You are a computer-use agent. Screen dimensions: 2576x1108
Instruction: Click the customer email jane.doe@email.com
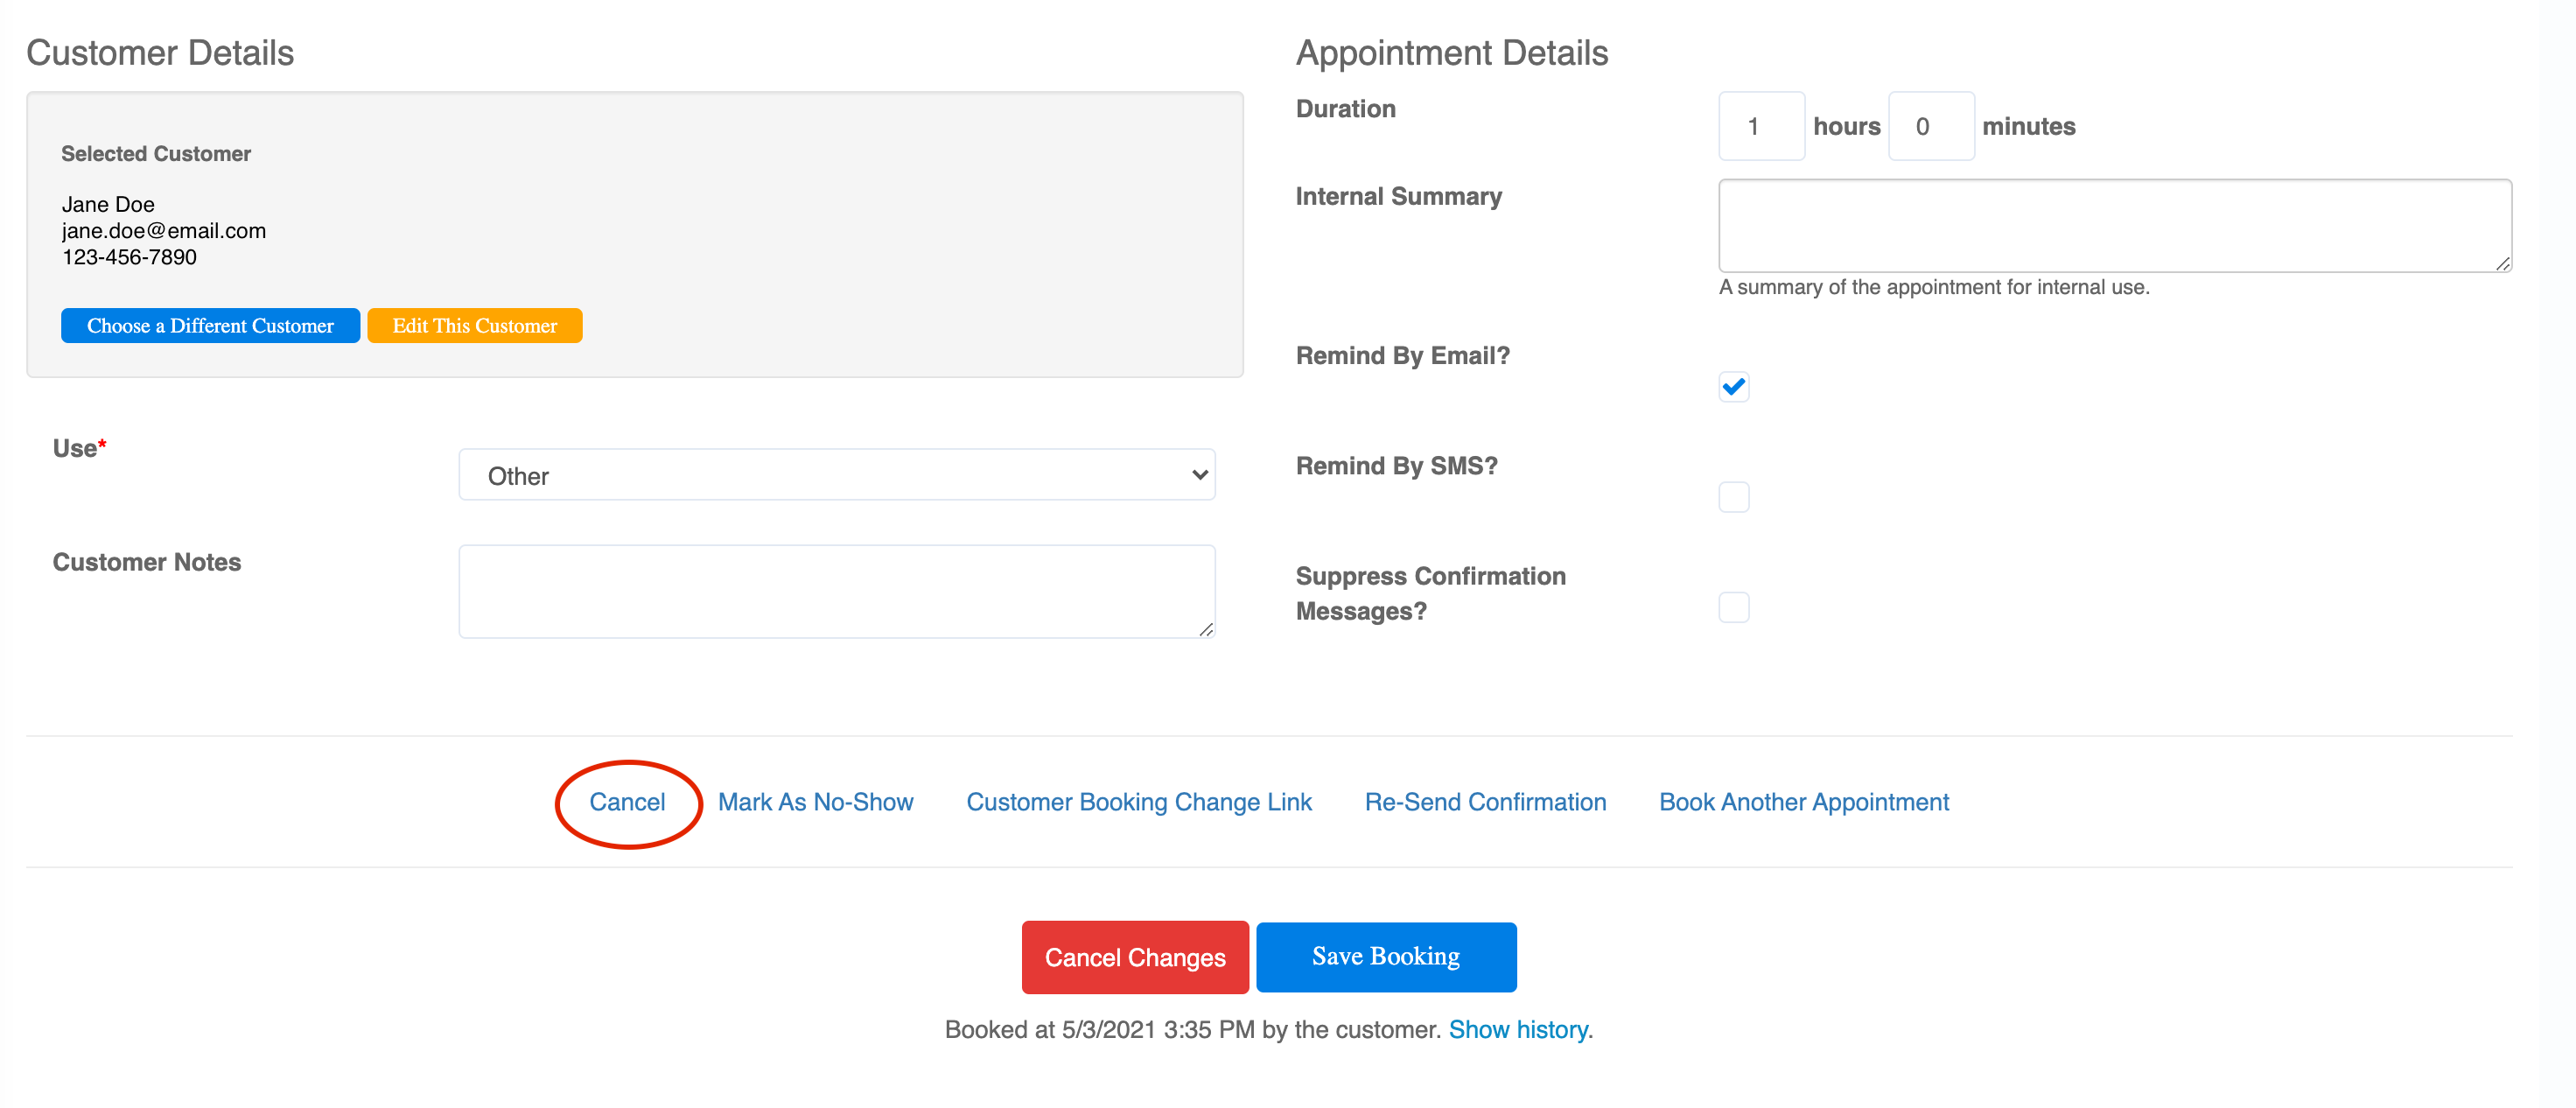(x=164, y=230)
